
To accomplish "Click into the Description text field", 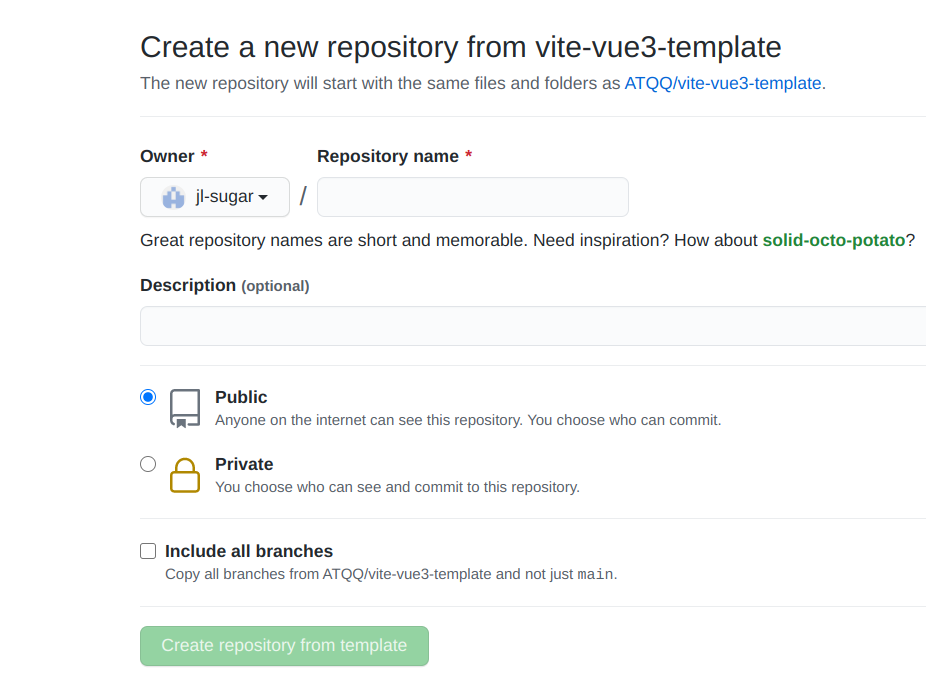I will (533, 326).
